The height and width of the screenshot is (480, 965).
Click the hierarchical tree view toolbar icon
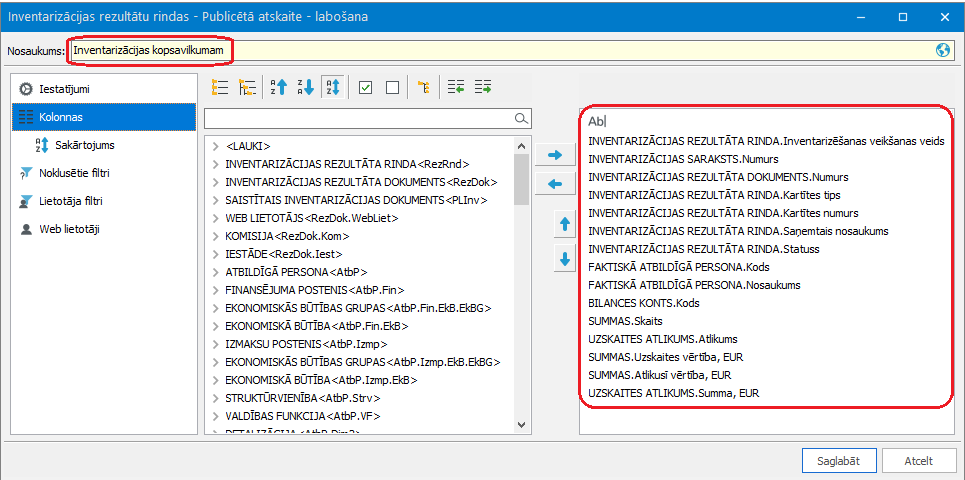tap(247, 88)
